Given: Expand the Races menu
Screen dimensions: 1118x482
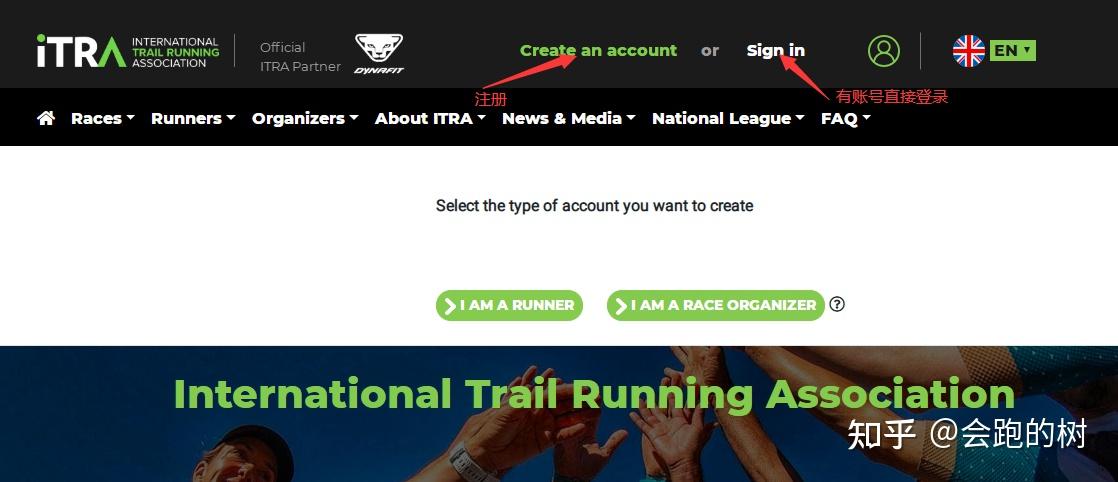Looking at the screenshot, I should pos(103,118).
